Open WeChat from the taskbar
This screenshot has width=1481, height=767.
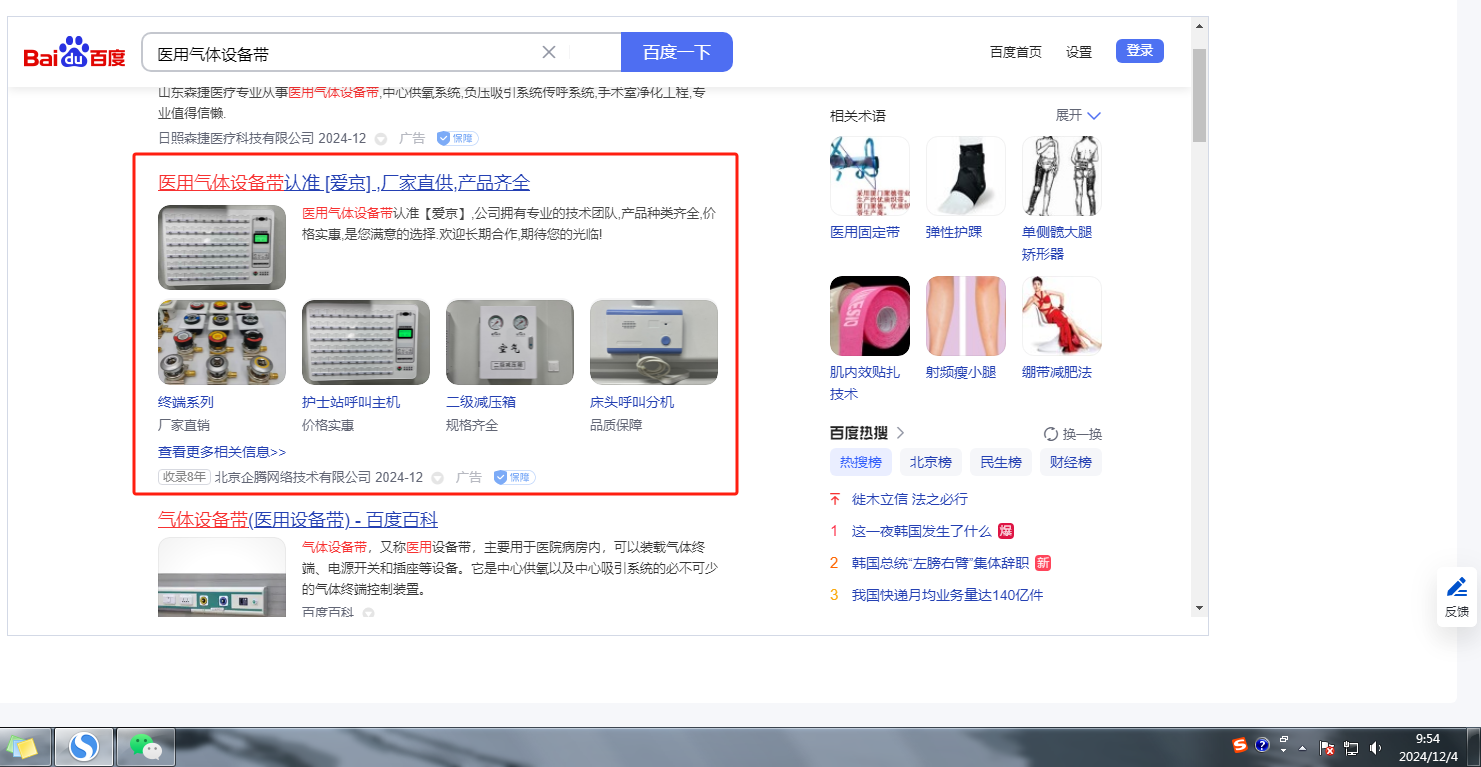coord(146,747)
